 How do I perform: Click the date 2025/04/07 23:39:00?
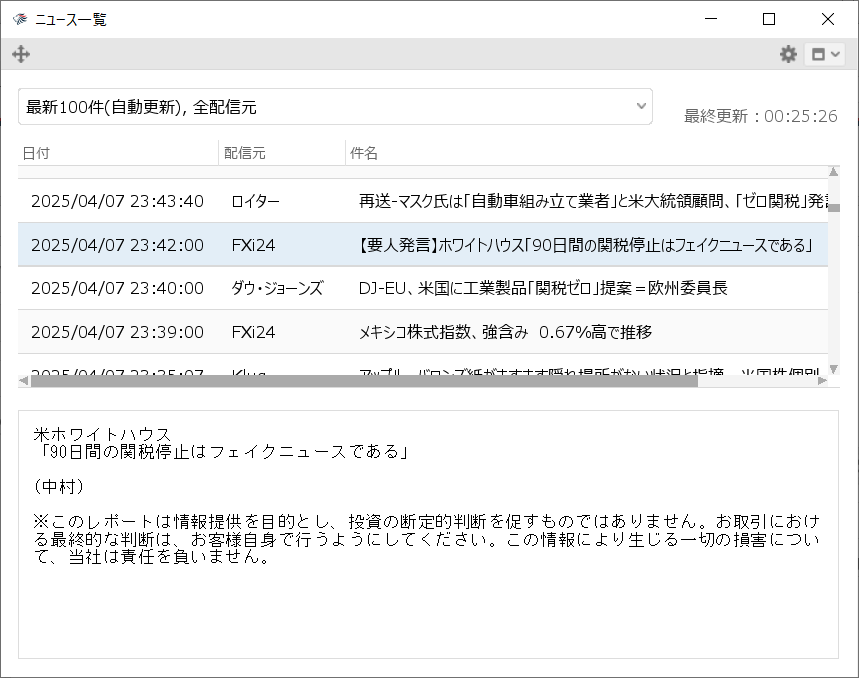pyautogui.click(x=117, y=332)
